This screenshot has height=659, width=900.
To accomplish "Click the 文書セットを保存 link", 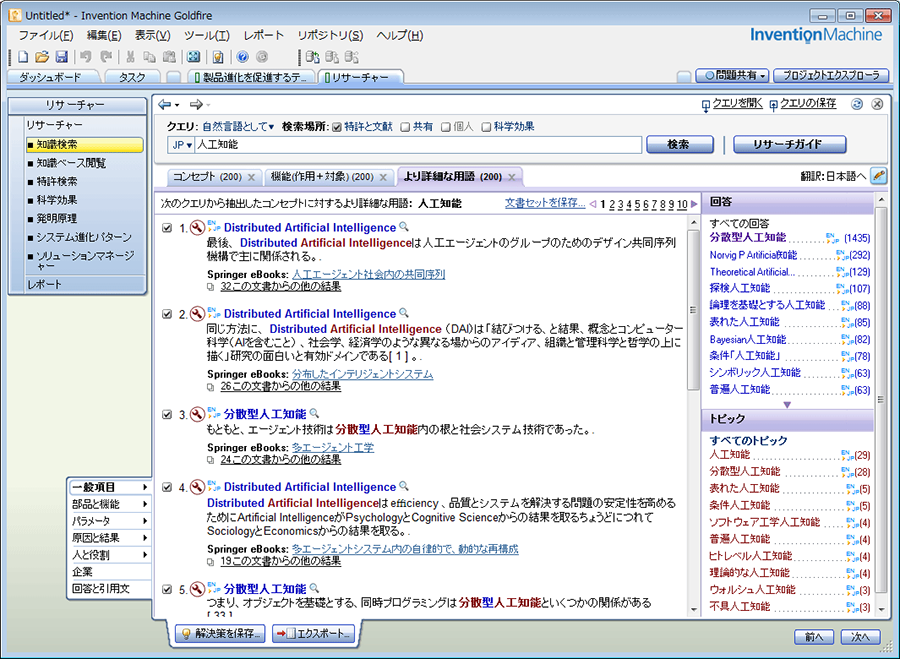I will tap(545, 203).
